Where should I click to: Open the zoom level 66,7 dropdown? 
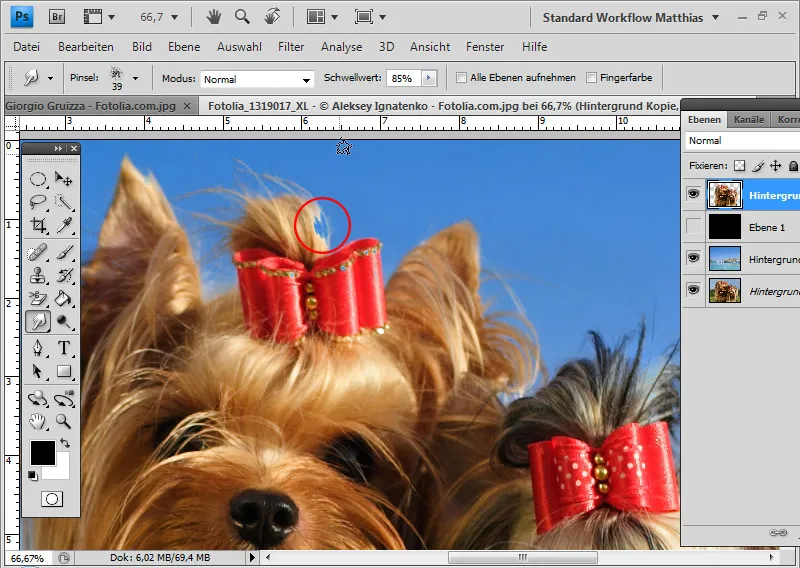coord(174,17)
